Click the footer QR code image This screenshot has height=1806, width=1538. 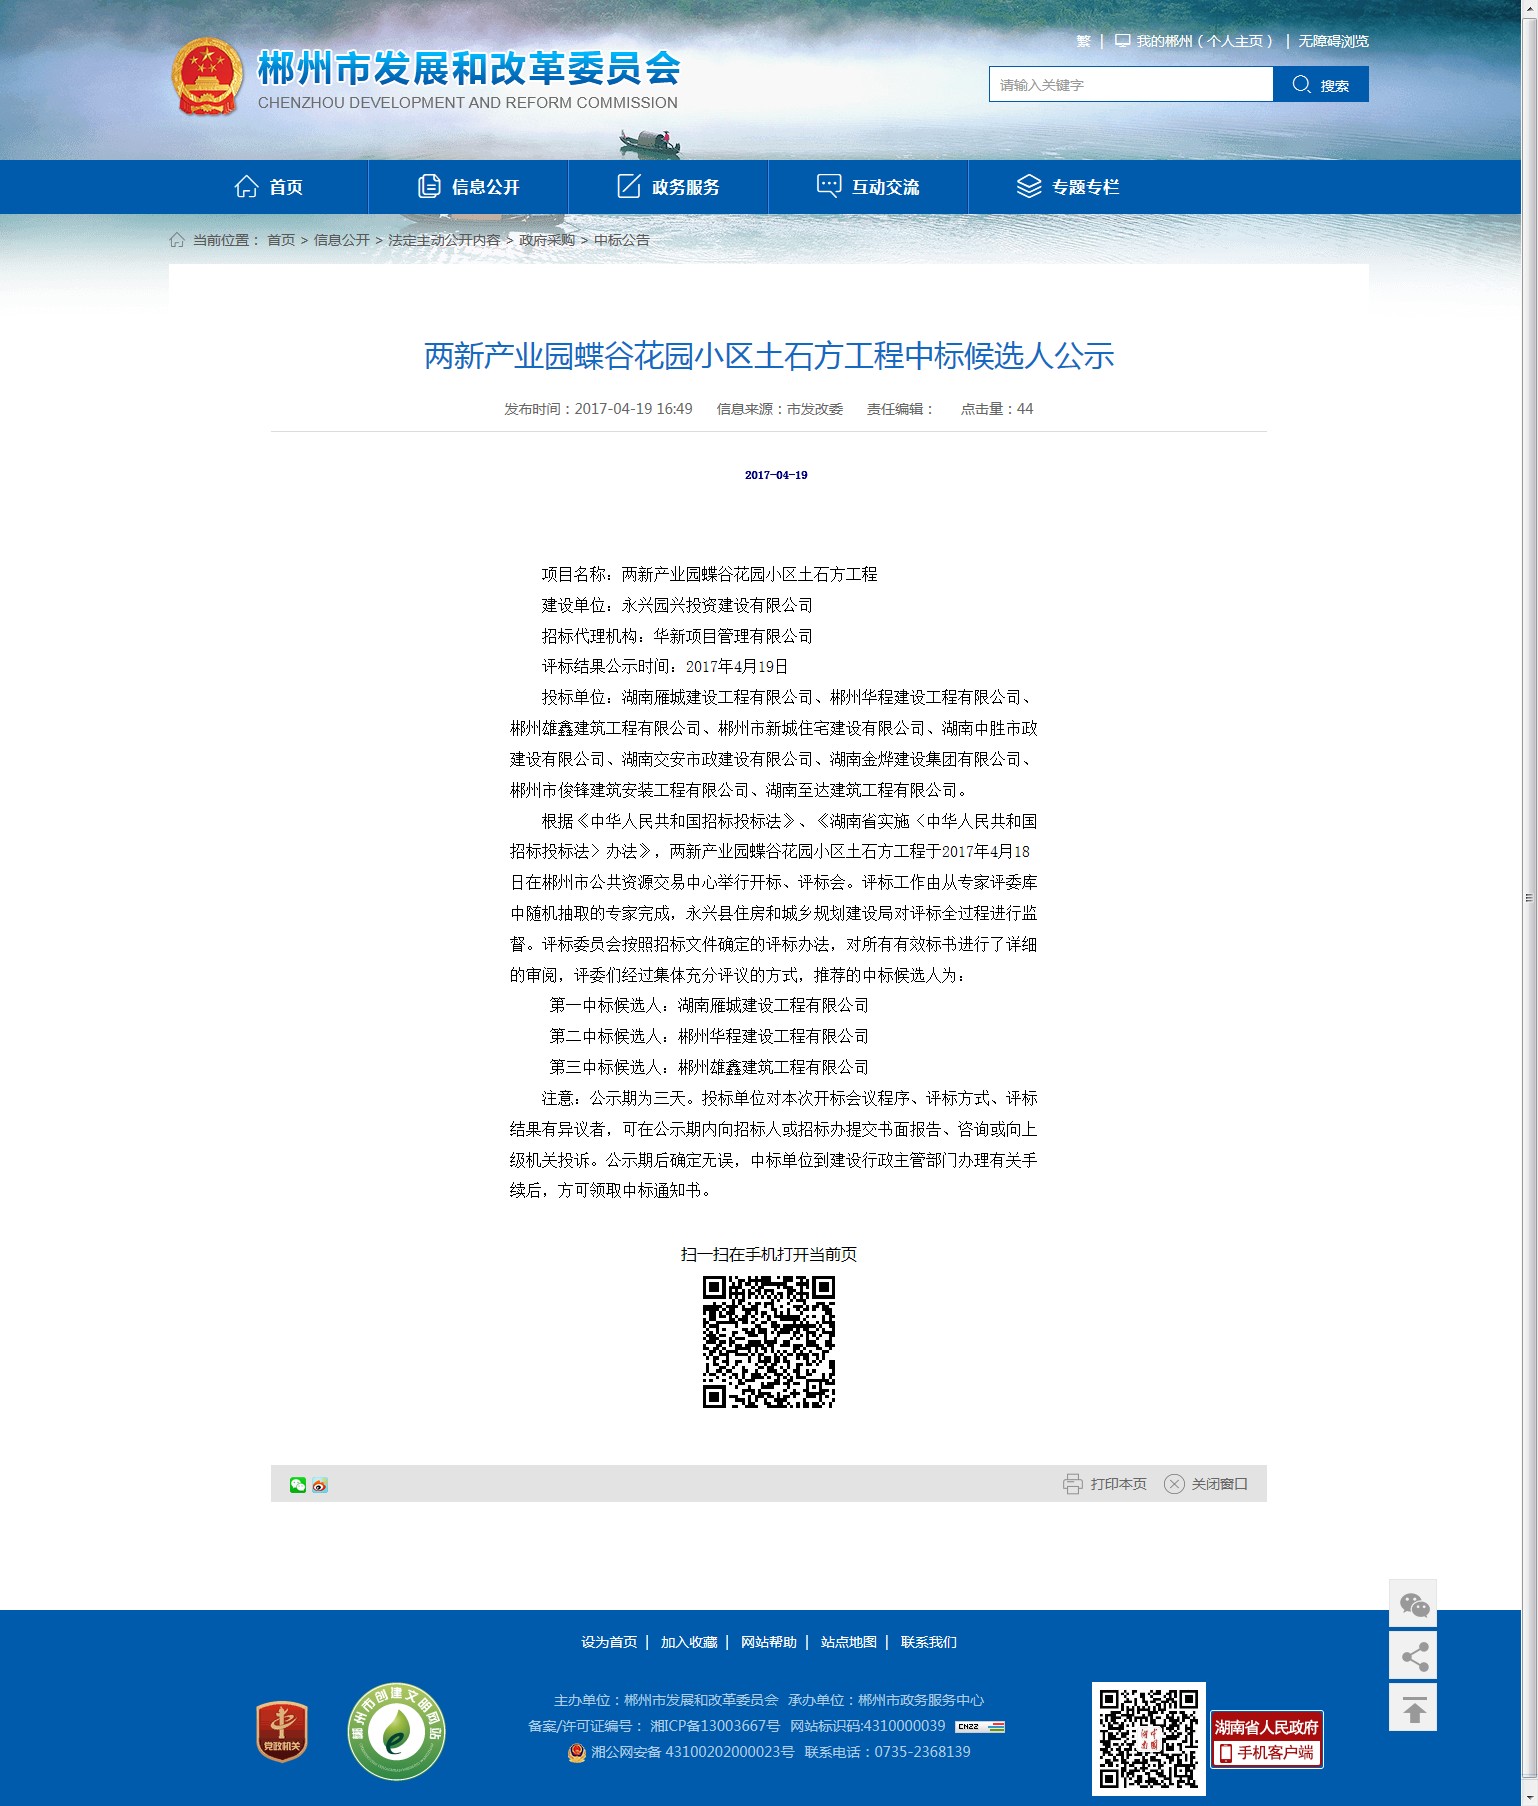tap(1149, 1738)
